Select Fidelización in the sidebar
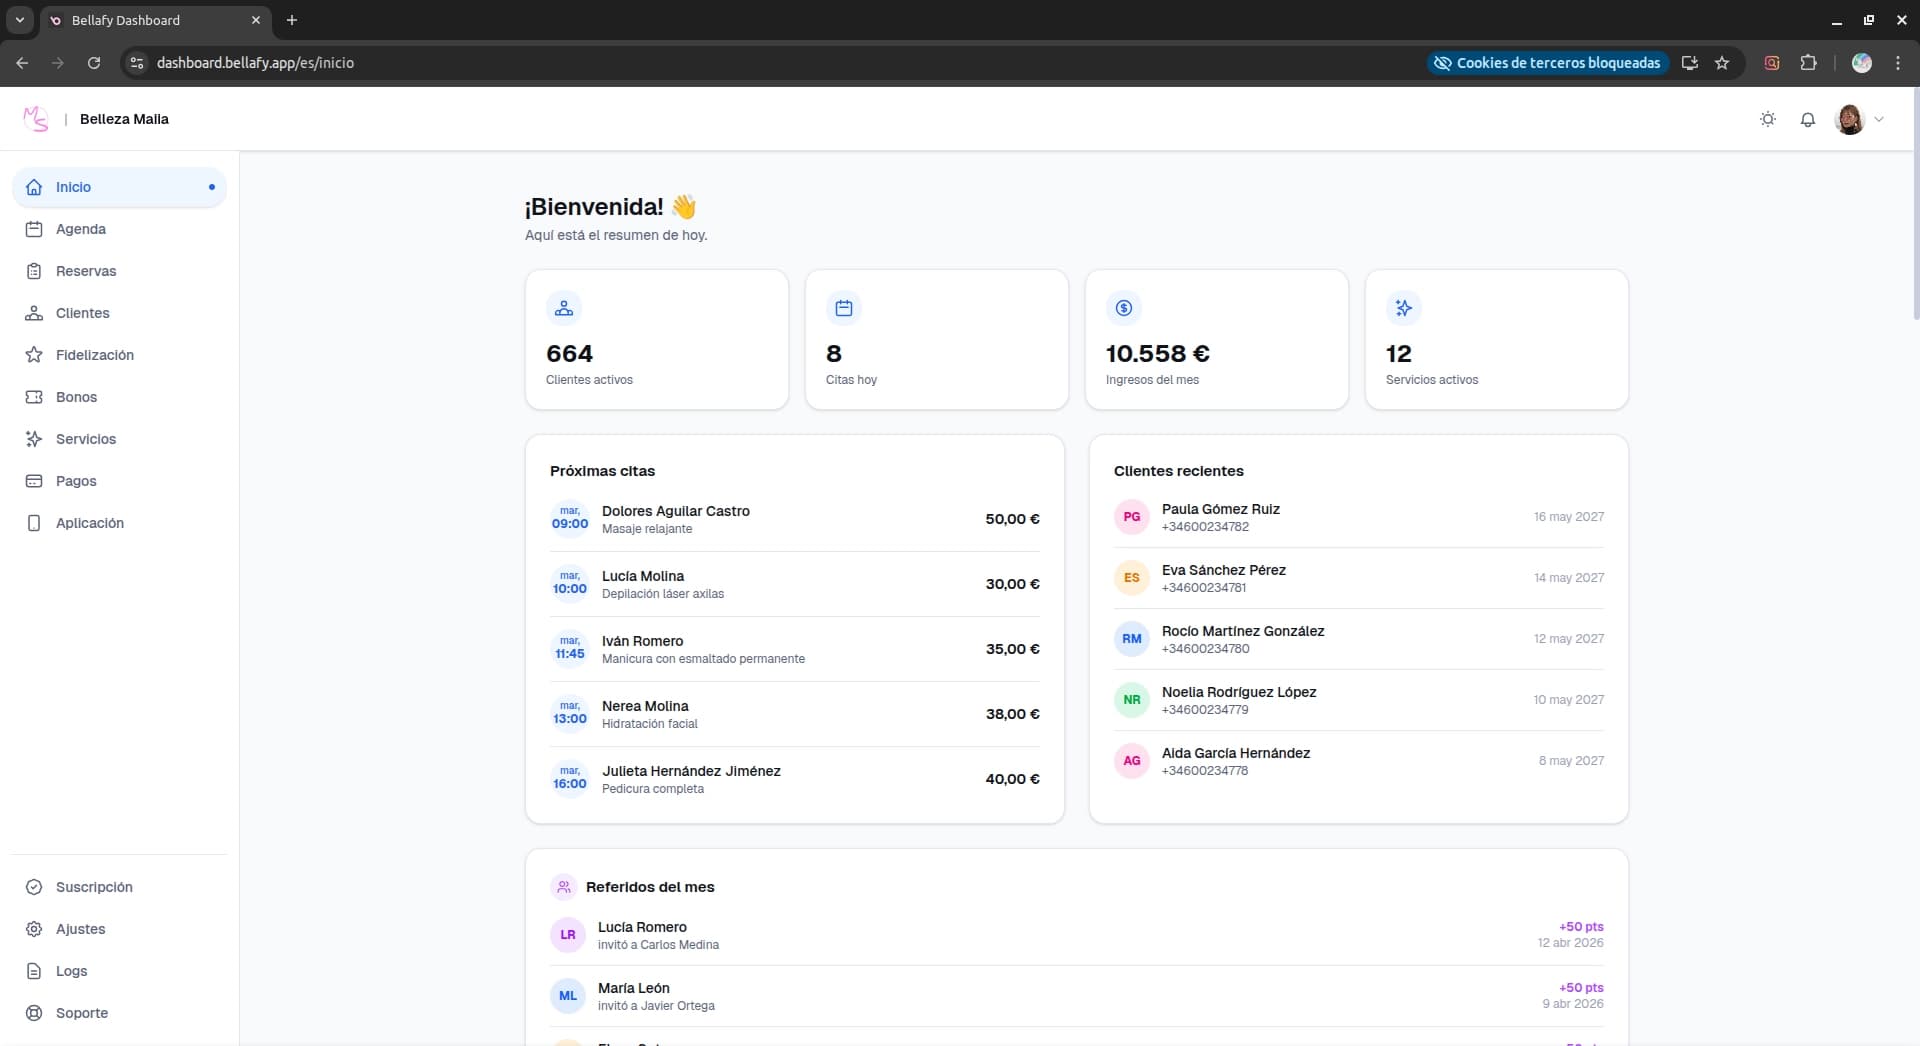Screen dimensions: 1920x1046 [94, 354]
